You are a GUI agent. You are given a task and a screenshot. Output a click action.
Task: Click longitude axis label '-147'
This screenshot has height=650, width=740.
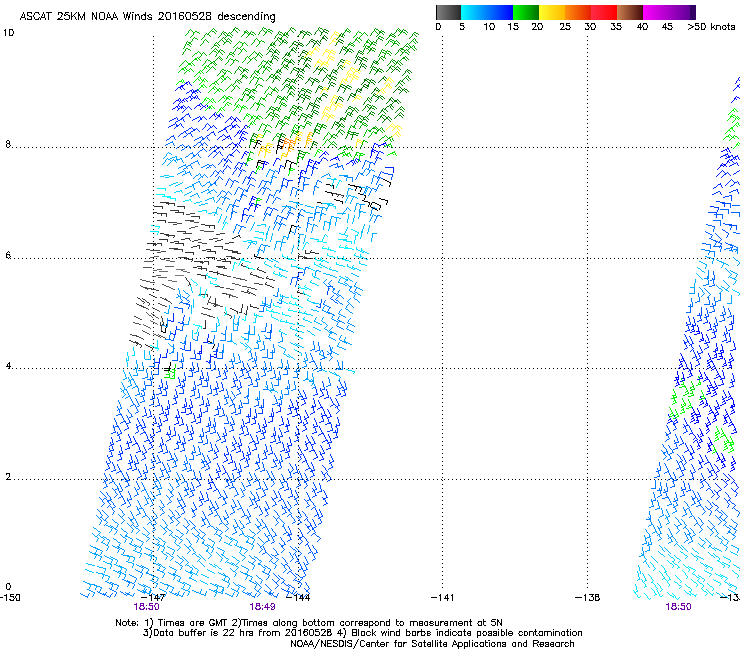(x=153, y=598)
